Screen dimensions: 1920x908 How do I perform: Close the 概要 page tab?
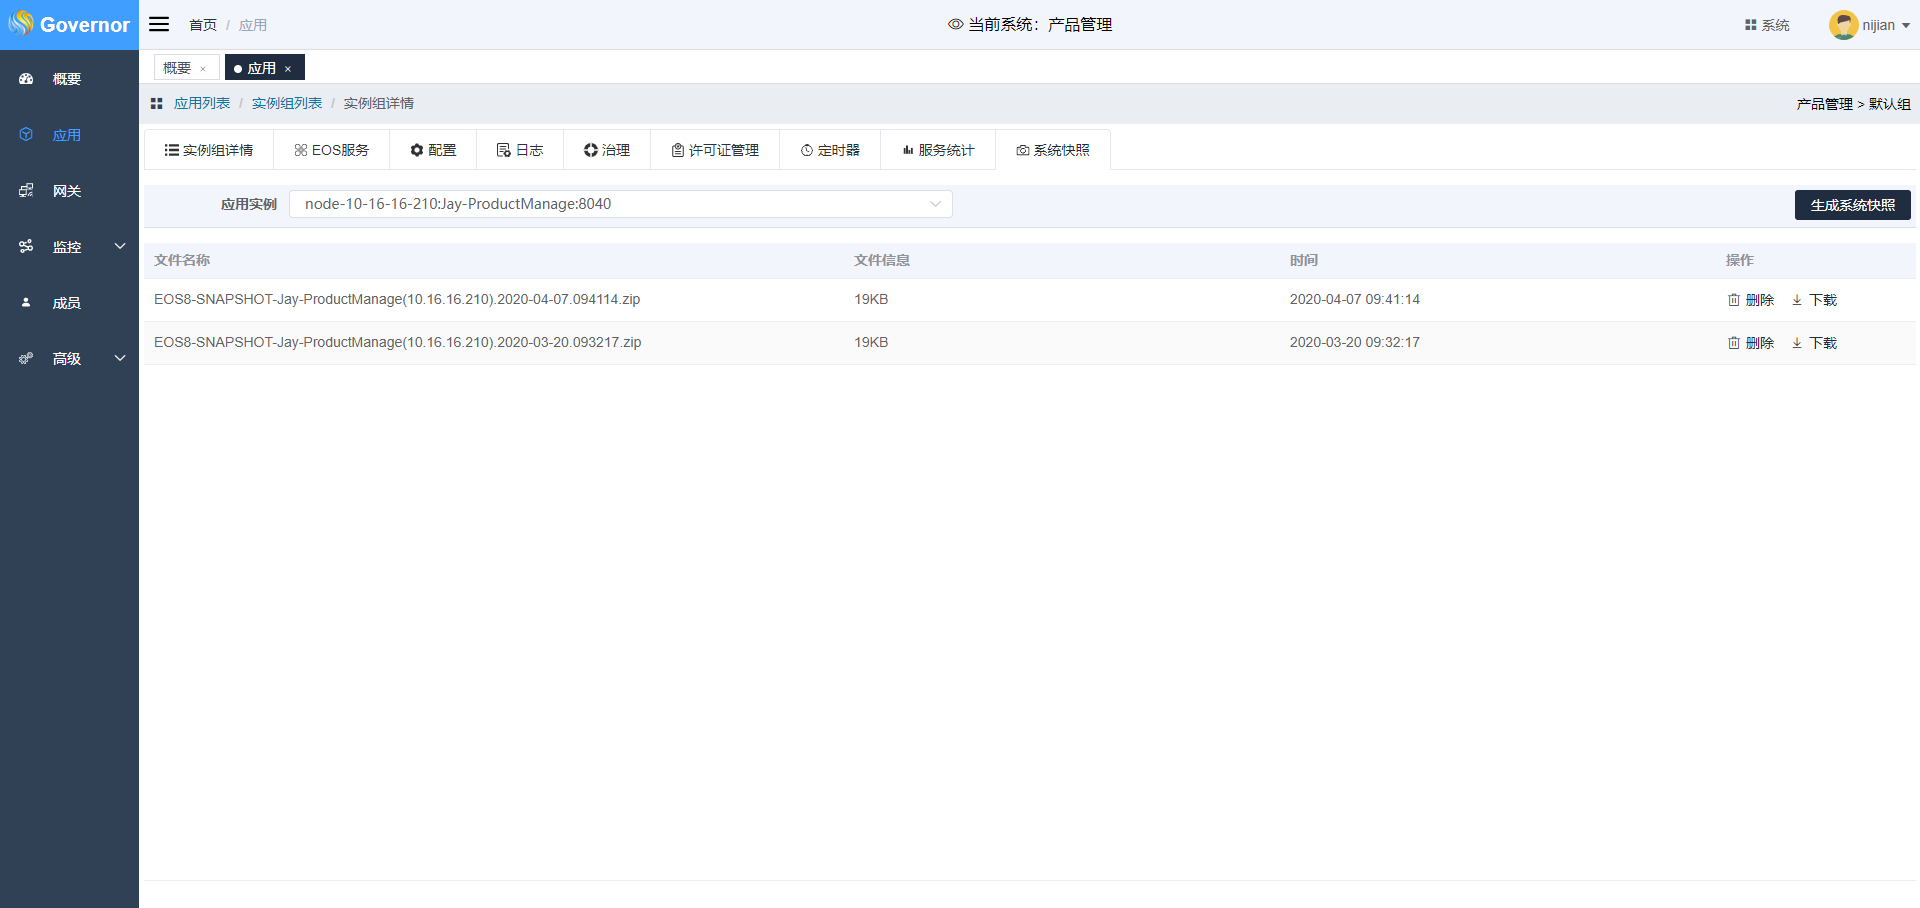[x=203, y=69]
